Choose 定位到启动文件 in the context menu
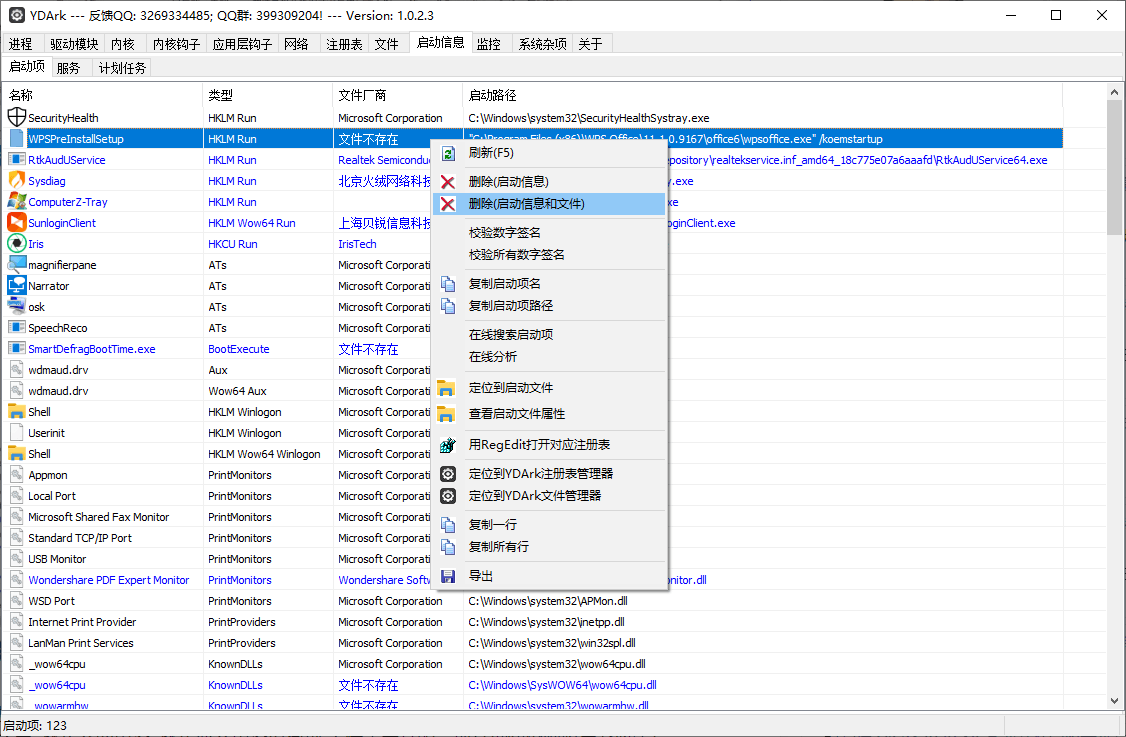Image resolution: width=1126 pixels, height=737 pixels. coord(511,388)
